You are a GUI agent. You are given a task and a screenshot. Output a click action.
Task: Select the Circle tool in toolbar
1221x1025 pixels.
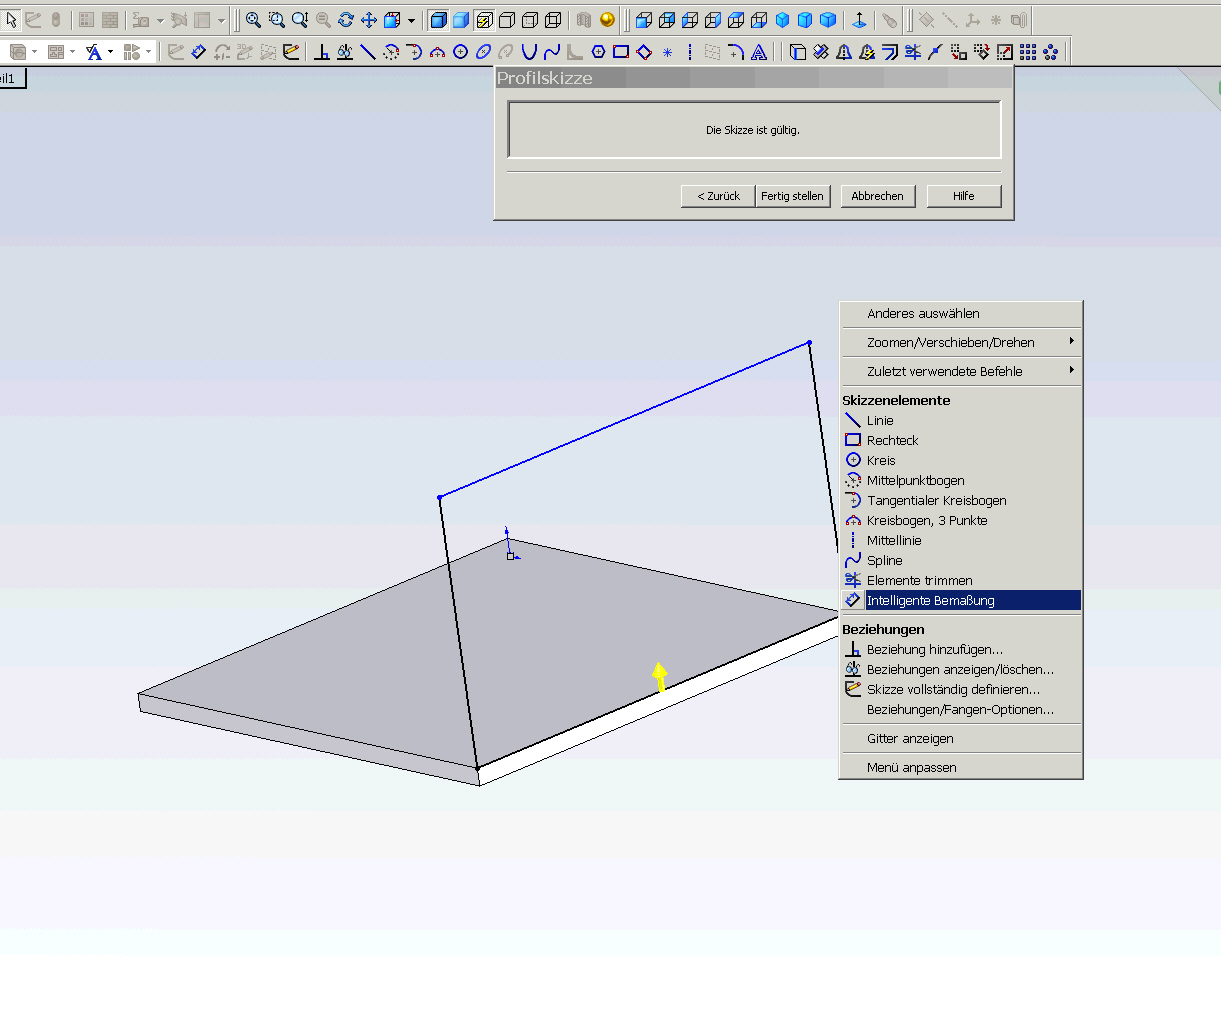click(x=460, y=51)
